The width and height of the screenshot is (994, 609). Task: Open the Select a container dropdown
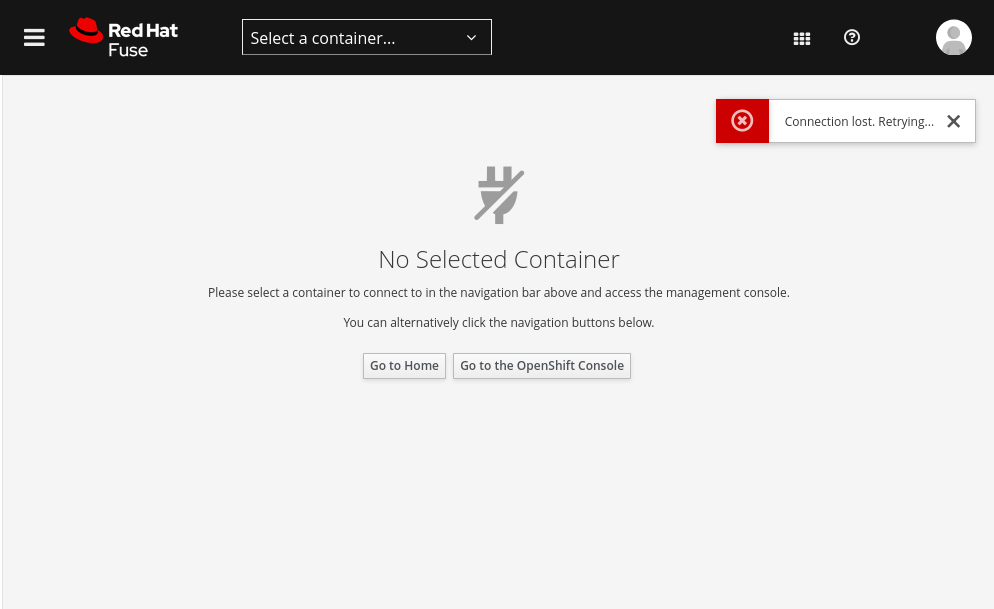point(366,37)
